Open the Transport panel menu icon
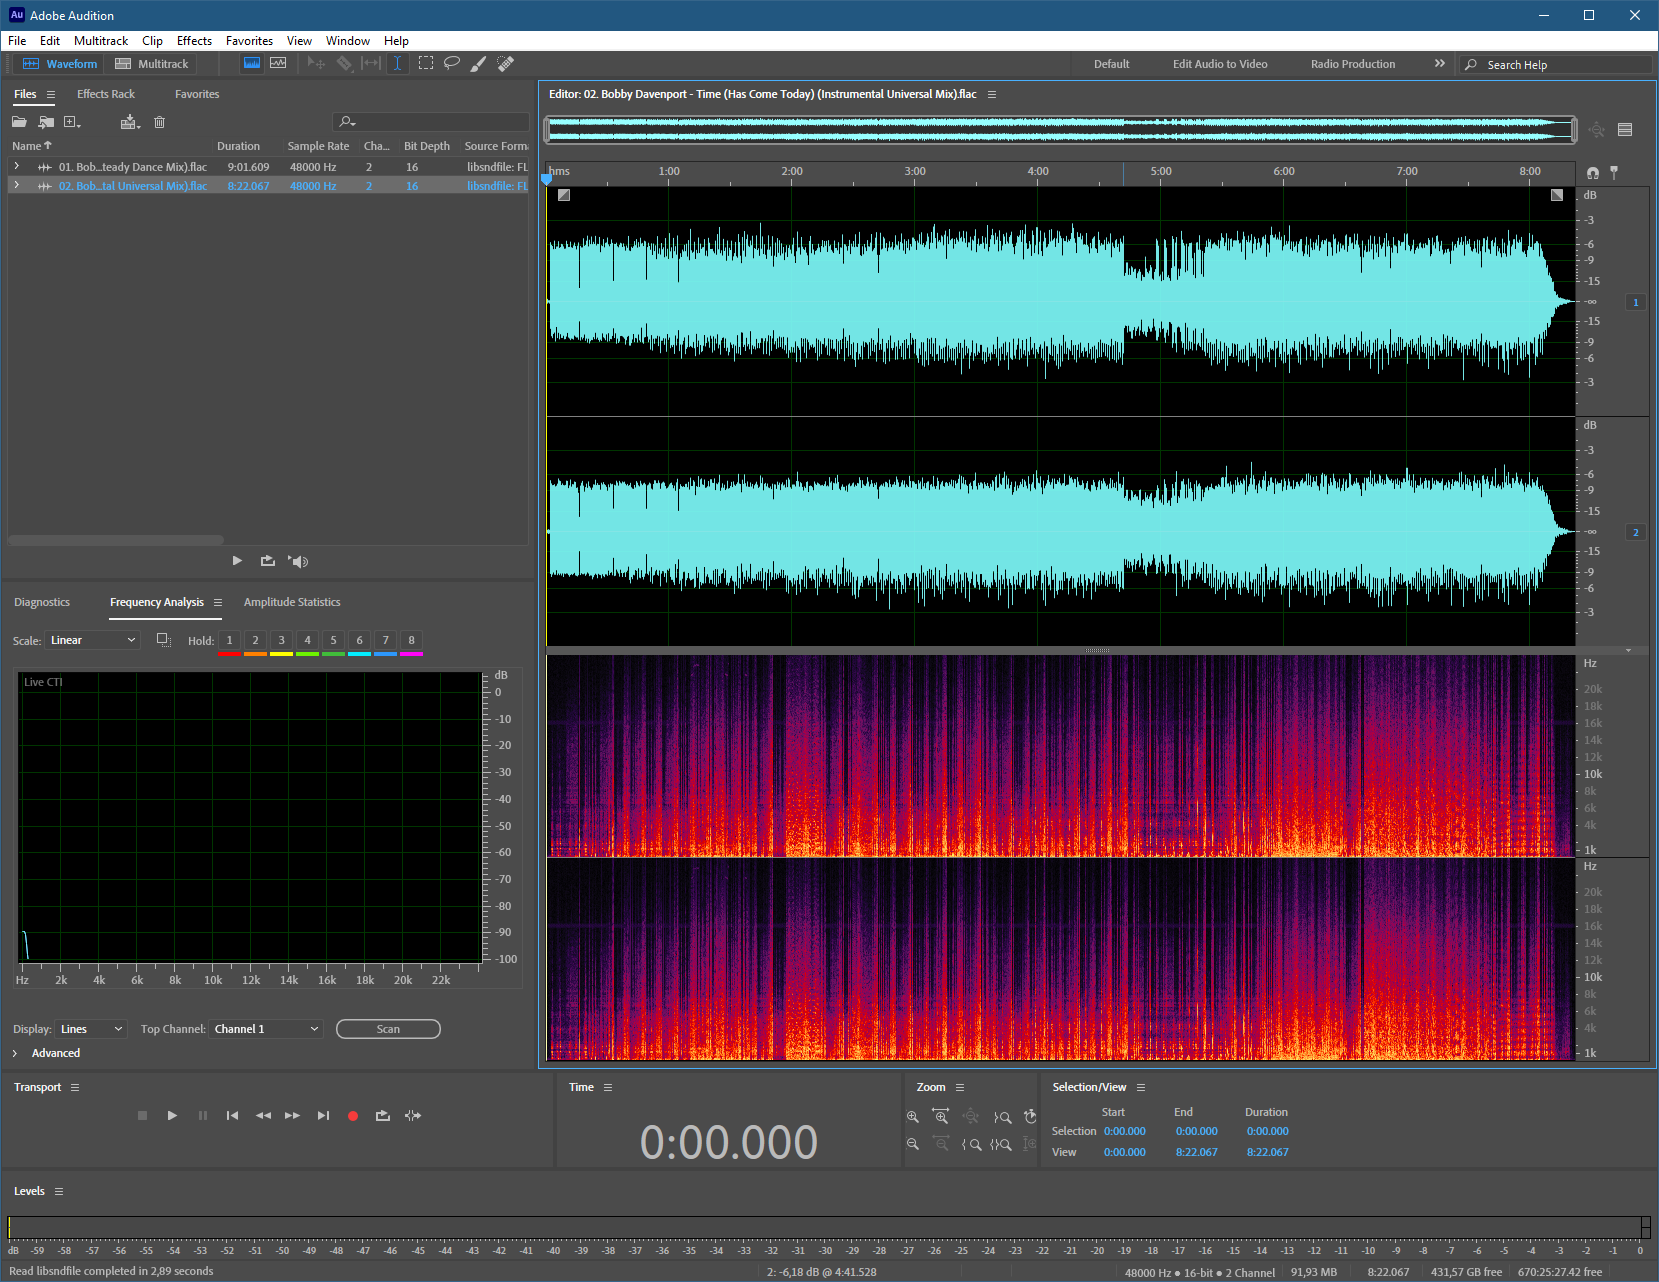The image size is (1659, 1282). [x=75, y=1087]
